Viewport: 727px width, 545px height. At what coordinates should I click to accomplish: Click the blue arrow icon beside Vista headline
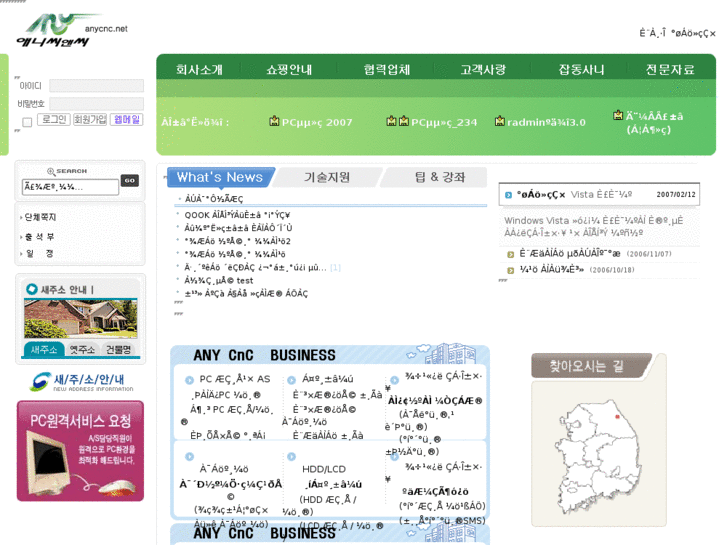tap(508, 195)
